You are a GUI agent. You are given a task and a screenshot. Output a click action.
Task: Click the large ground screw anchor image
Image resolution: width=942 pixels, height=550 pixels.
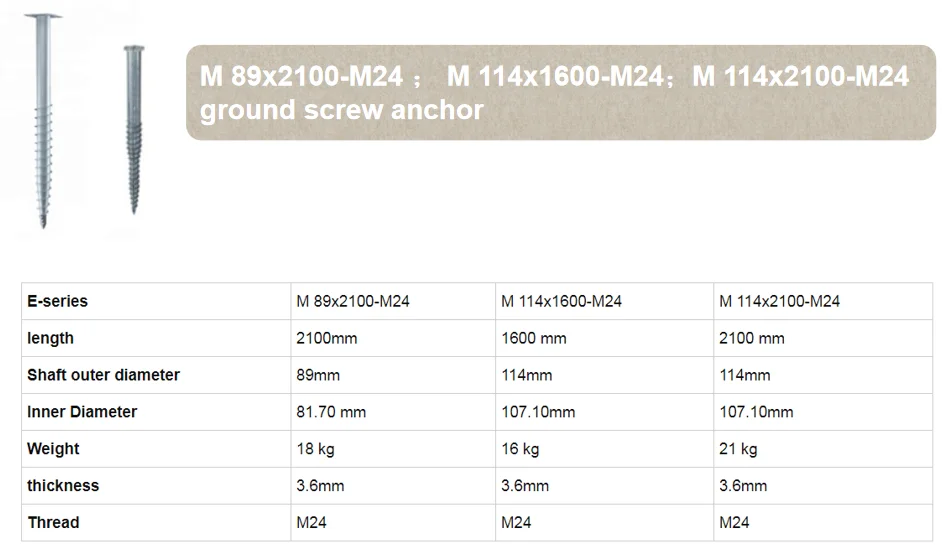tap(44, 118)
